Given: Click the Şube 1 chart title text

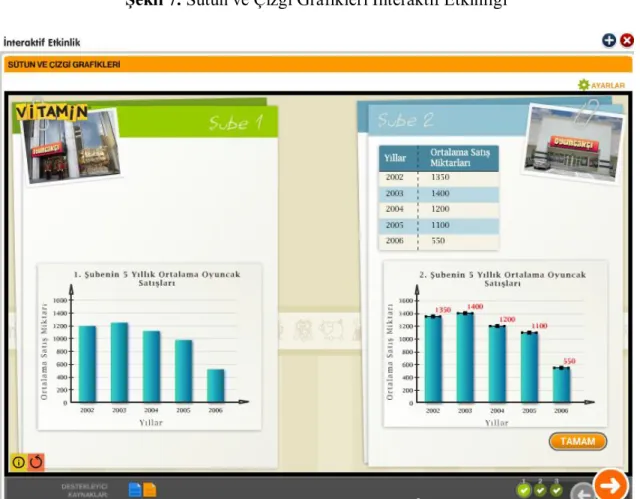Looking at the screenshot, I should click(157, 278).
